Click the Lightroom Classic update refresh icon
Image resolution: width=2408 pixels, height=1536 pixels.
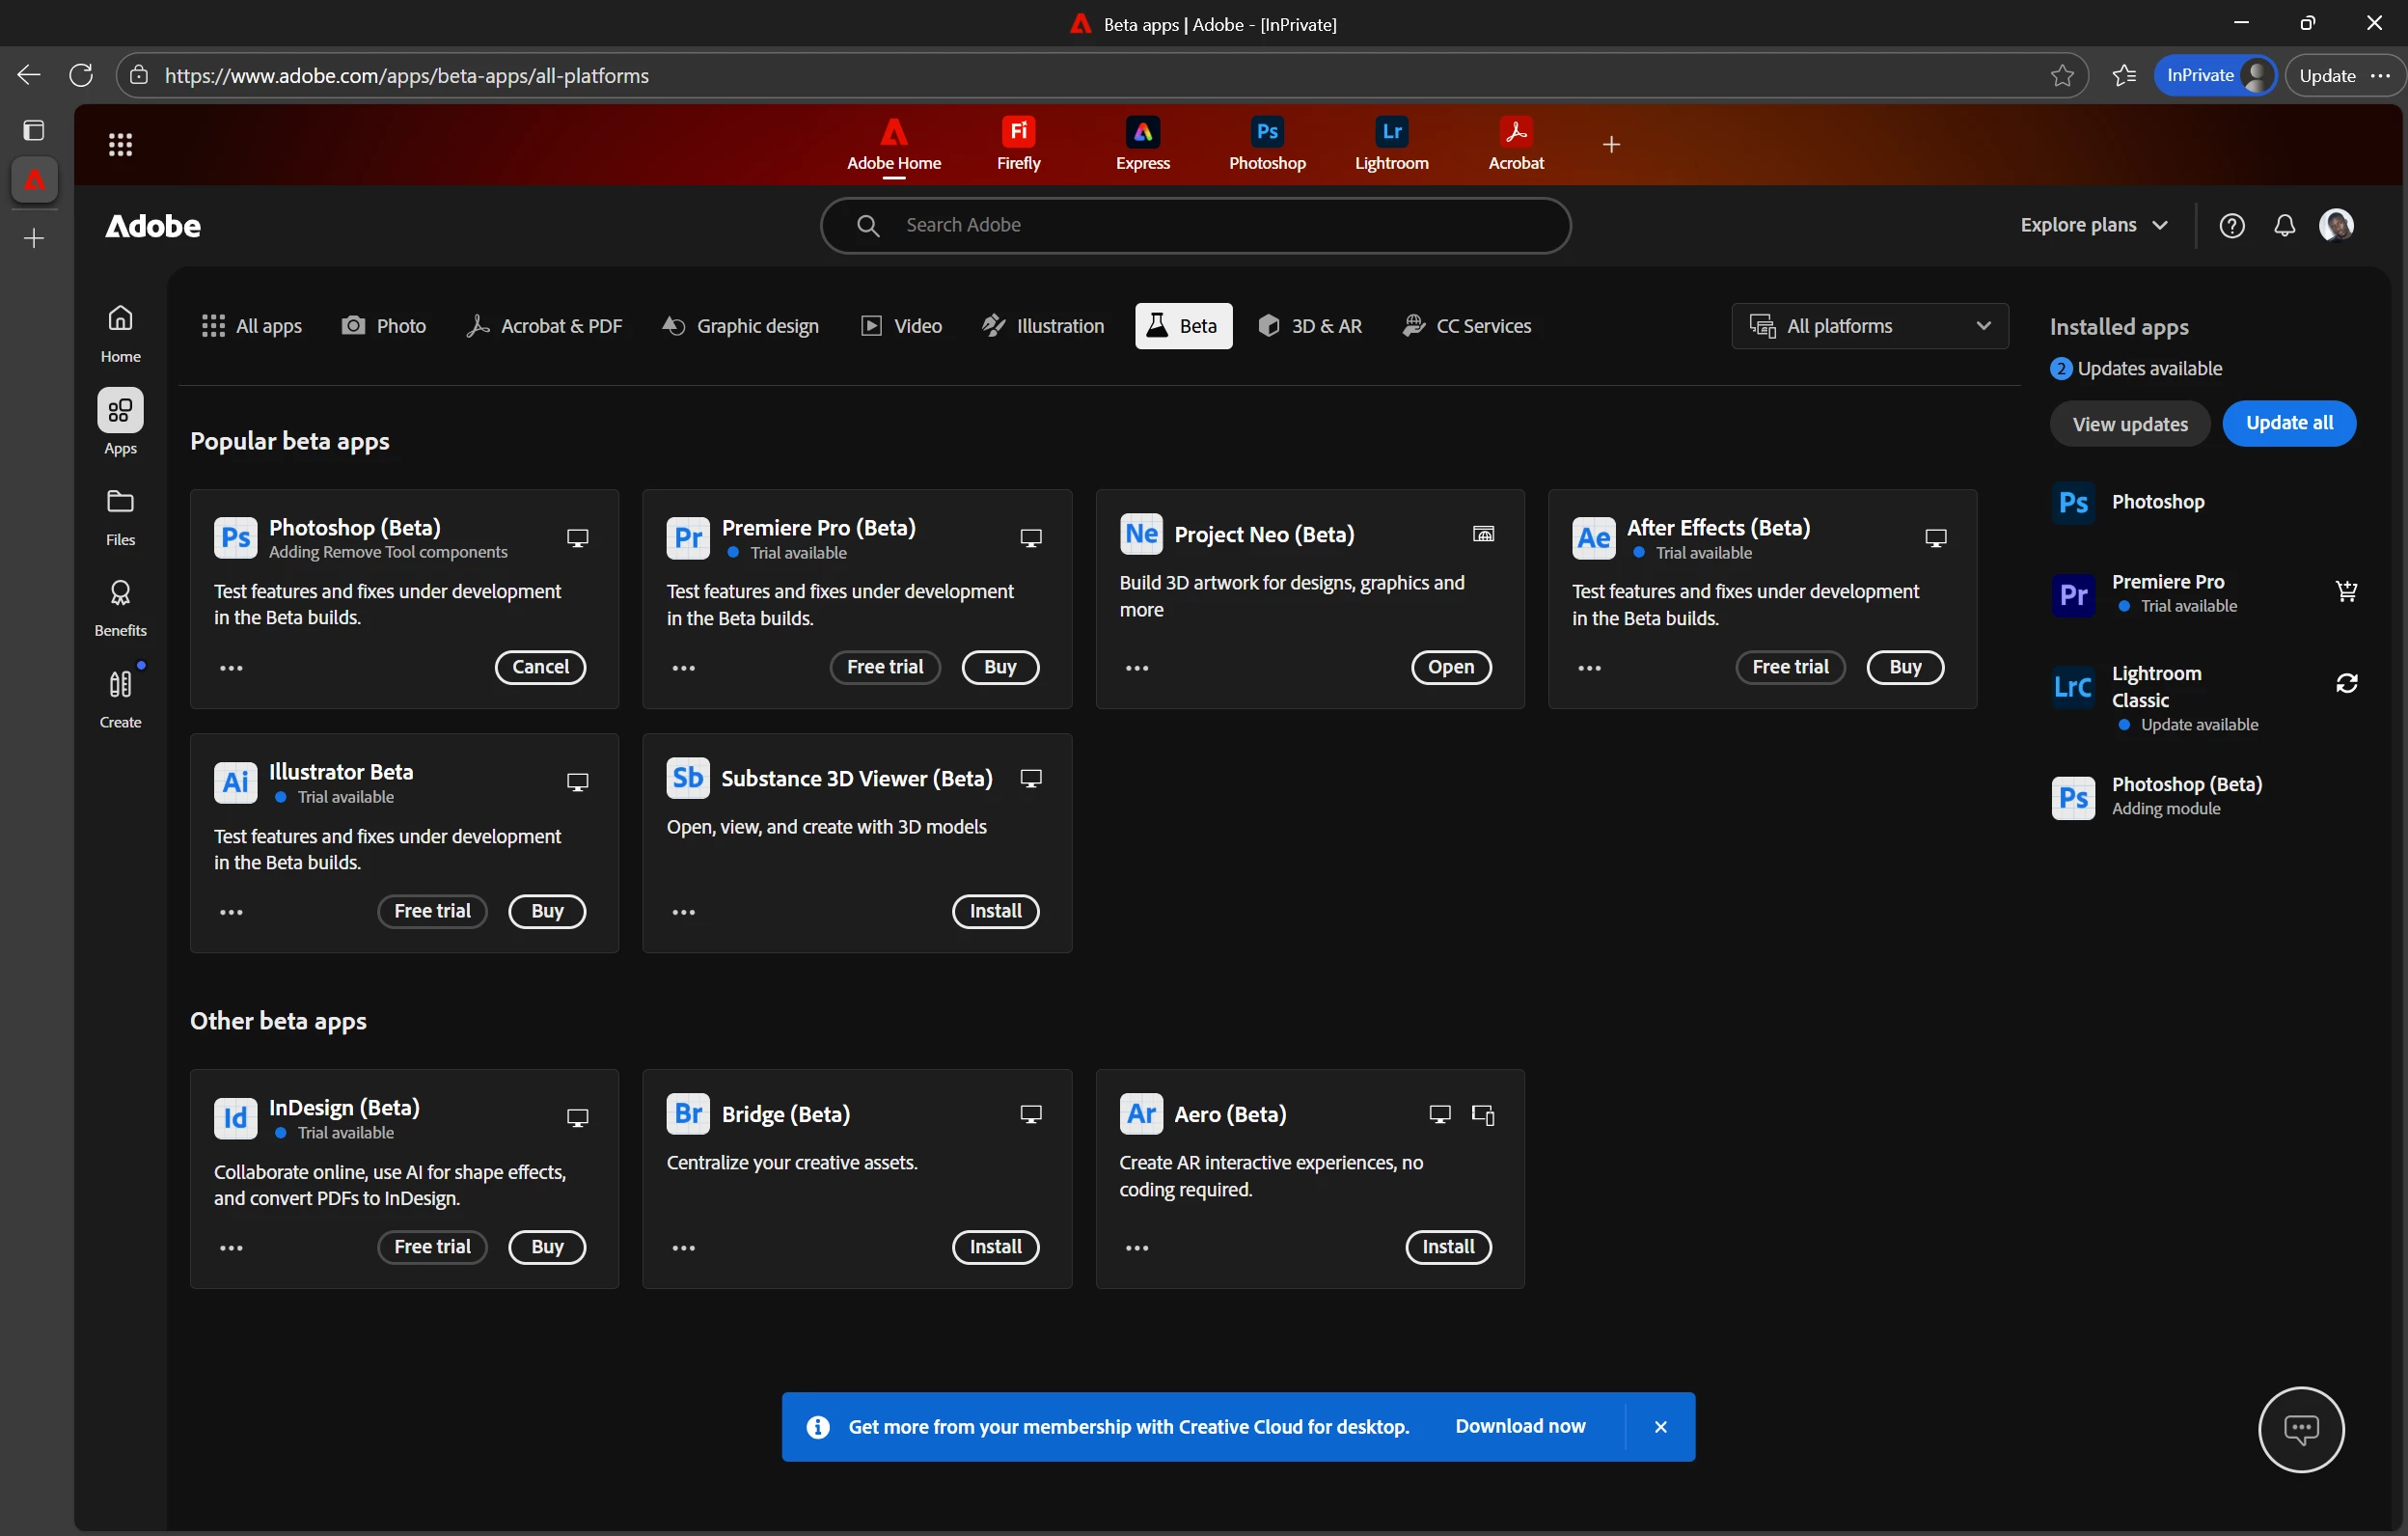click(x=2346, y=683)
